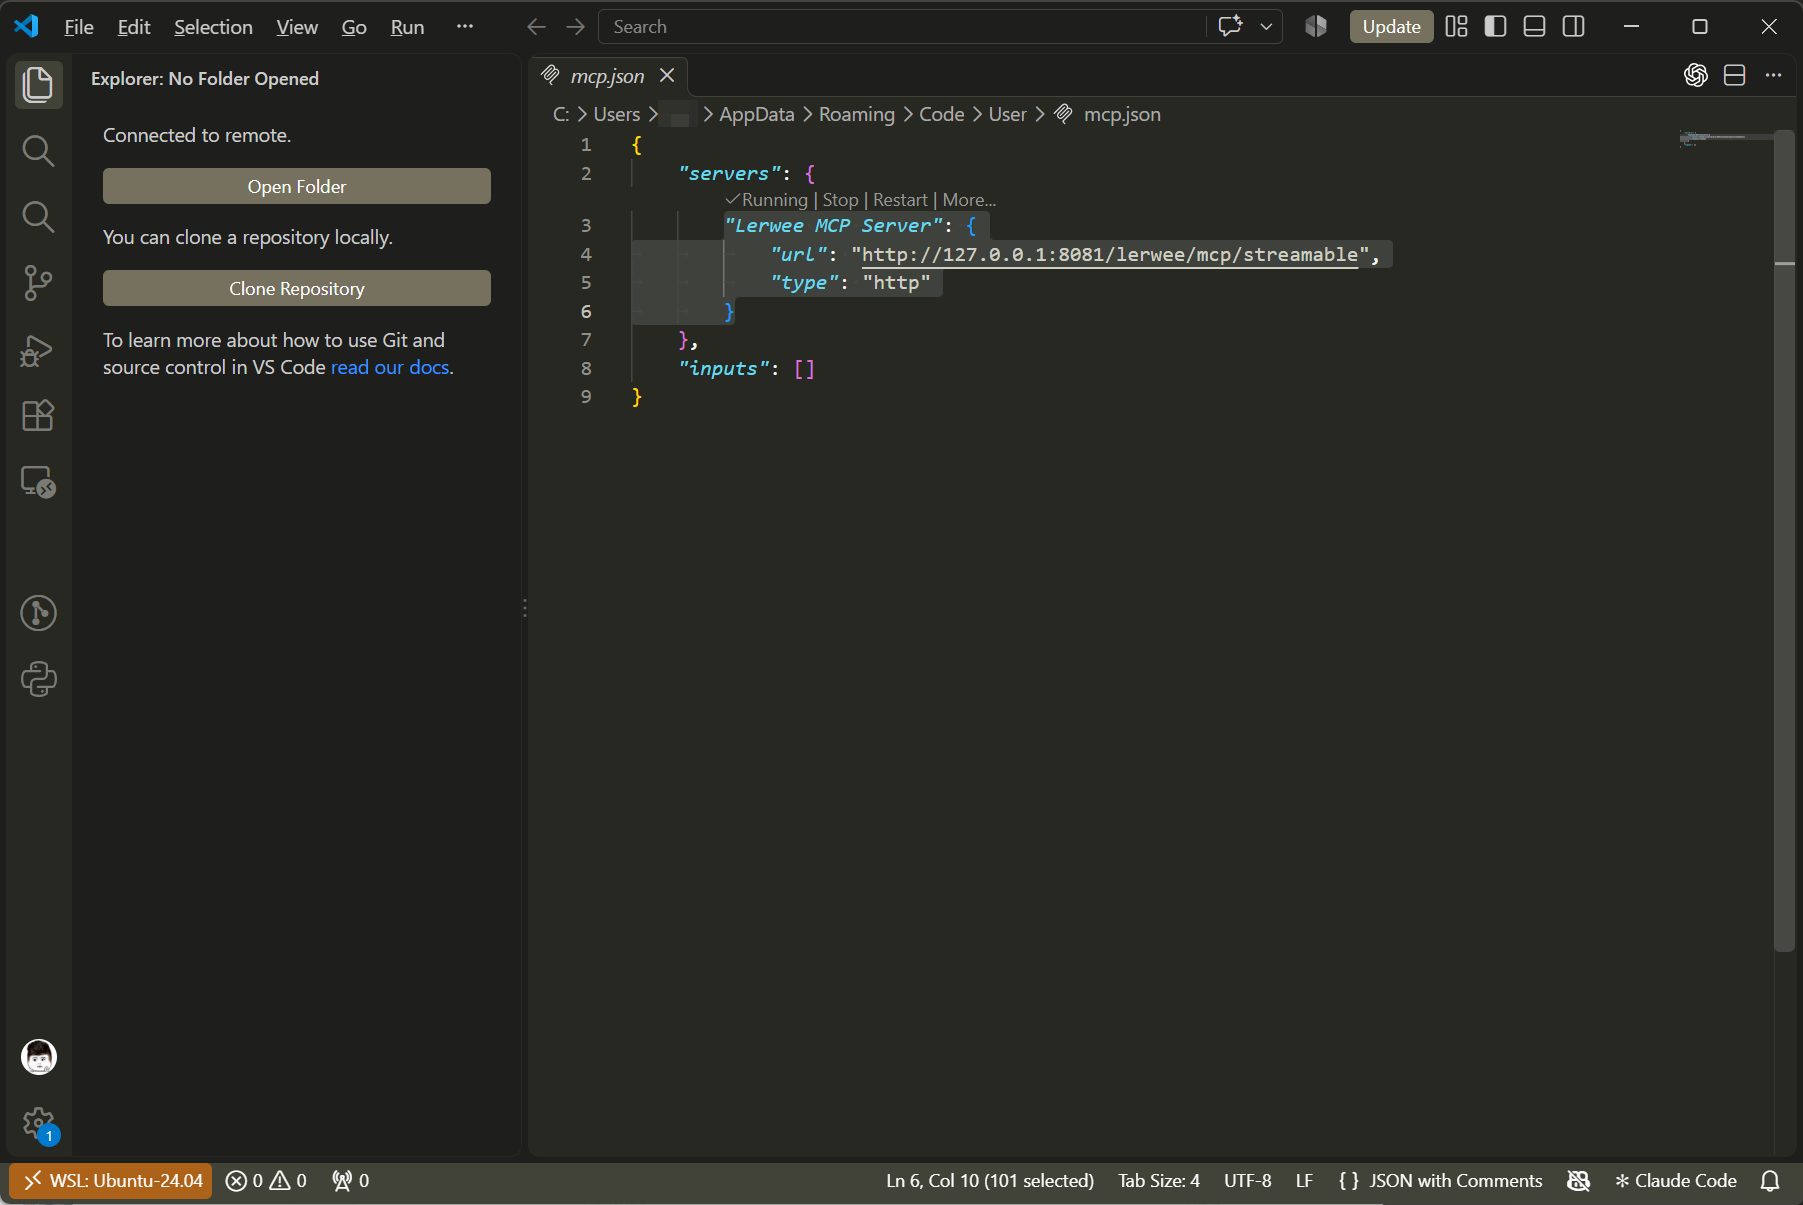Toggle the Secondary Side Bar
1803x1205 pixels.
1573,27
